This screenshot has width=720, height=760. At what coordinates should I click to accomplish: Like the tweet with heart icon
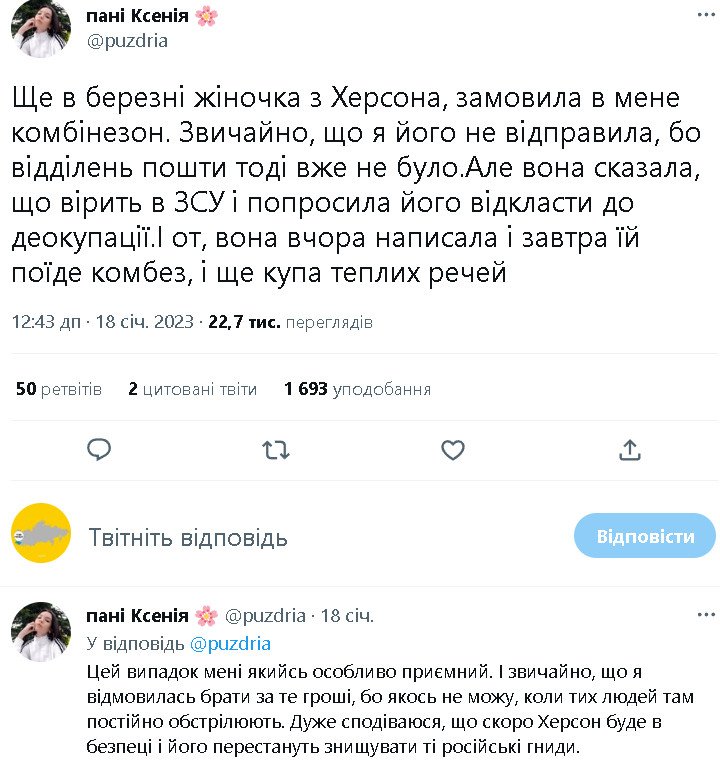click(x=453, y=450)
